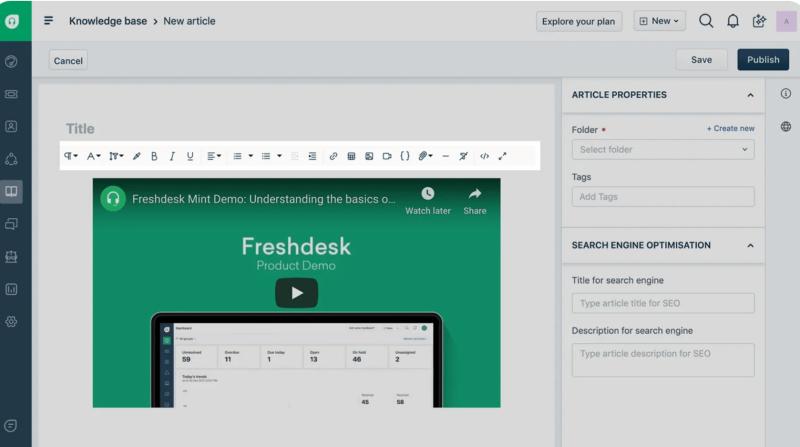Click the SEO description text area

663,360
